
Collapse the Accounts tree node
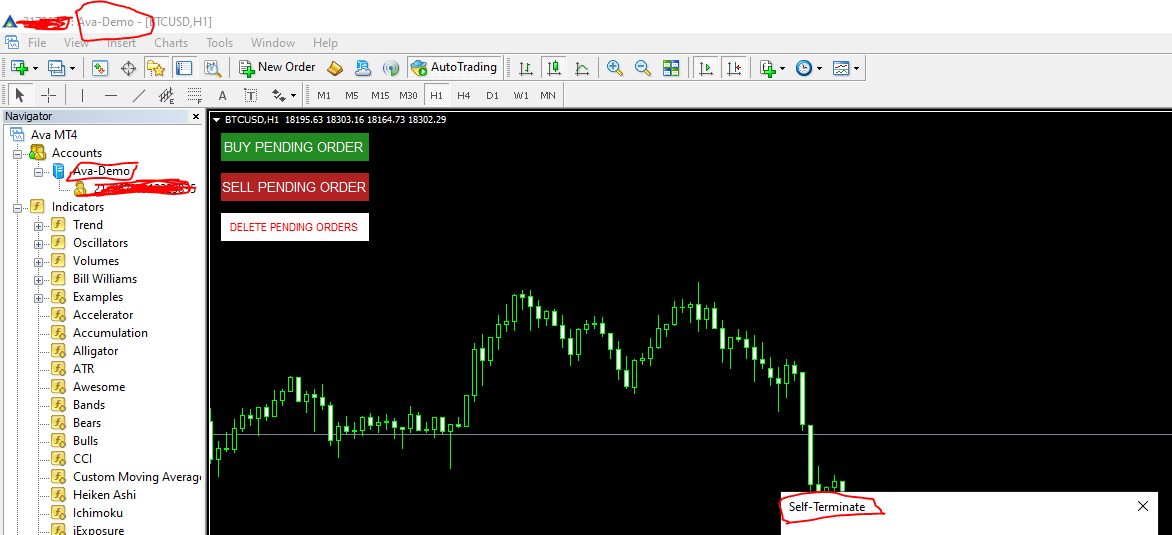pos(17,153)
